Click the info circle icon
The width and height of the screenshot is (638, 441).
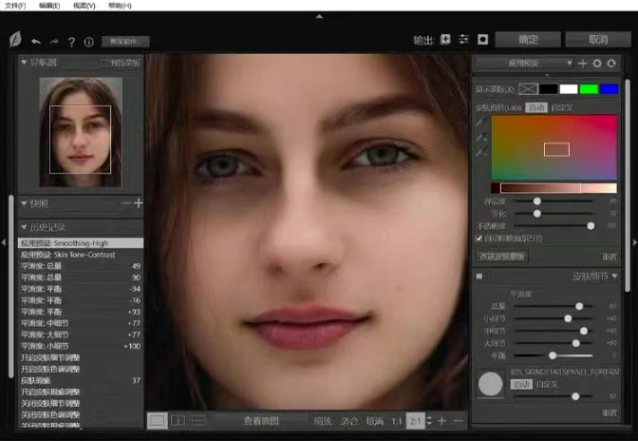point(88,42)
